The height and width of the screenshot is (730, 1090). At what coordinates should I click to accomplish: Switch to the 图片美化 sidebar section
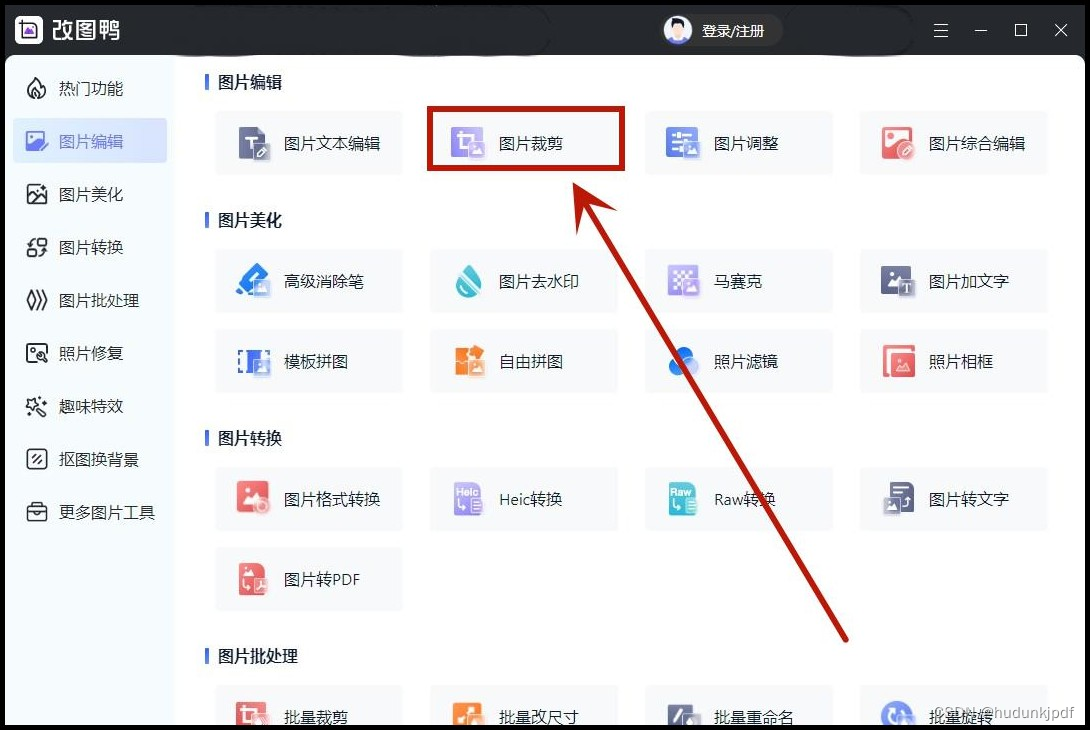pos(90,194)
